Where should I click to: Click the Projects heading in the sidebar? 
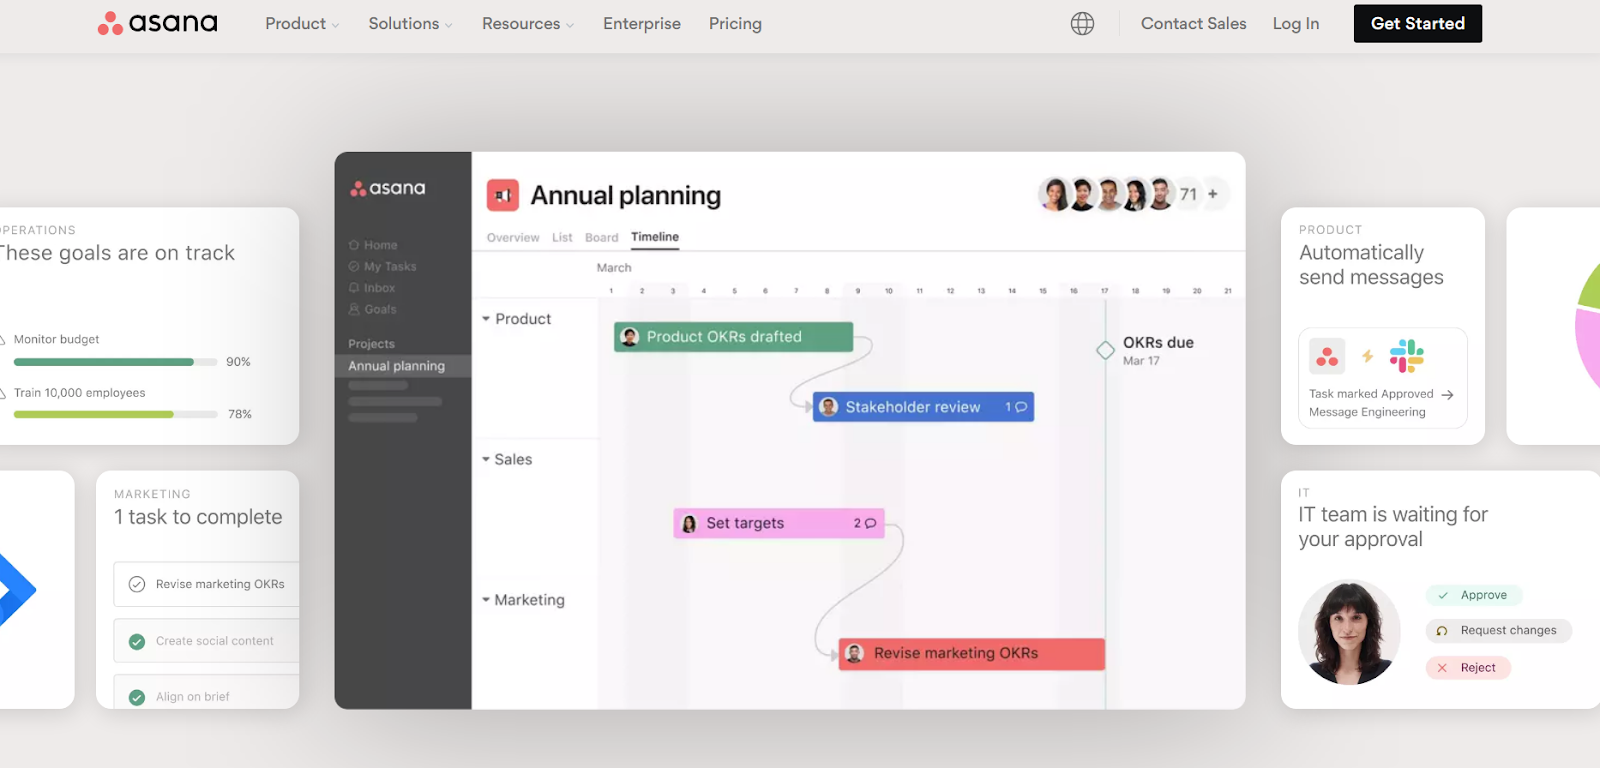point(371,344)
